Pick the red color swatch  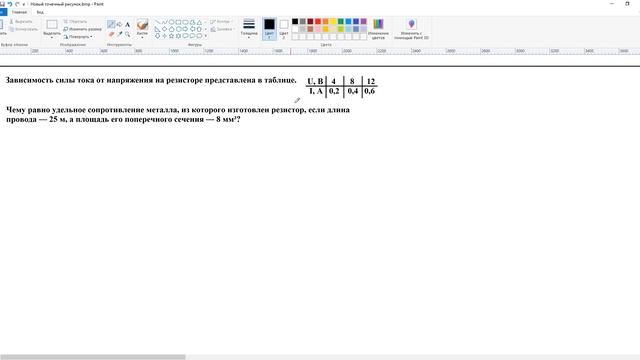point(318,21)
